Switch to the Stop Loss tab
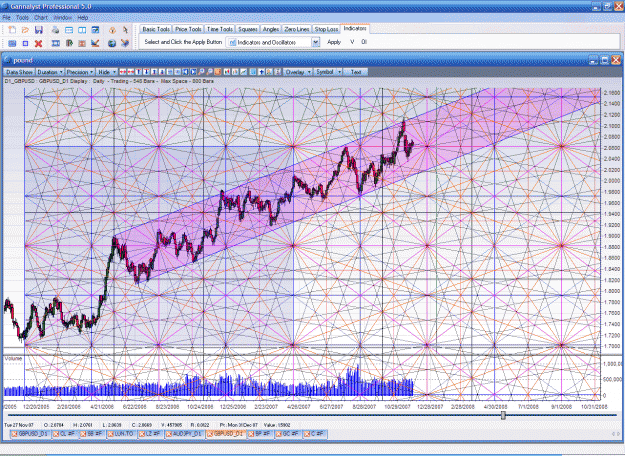The image size is (625, 456). coord(326,29)
